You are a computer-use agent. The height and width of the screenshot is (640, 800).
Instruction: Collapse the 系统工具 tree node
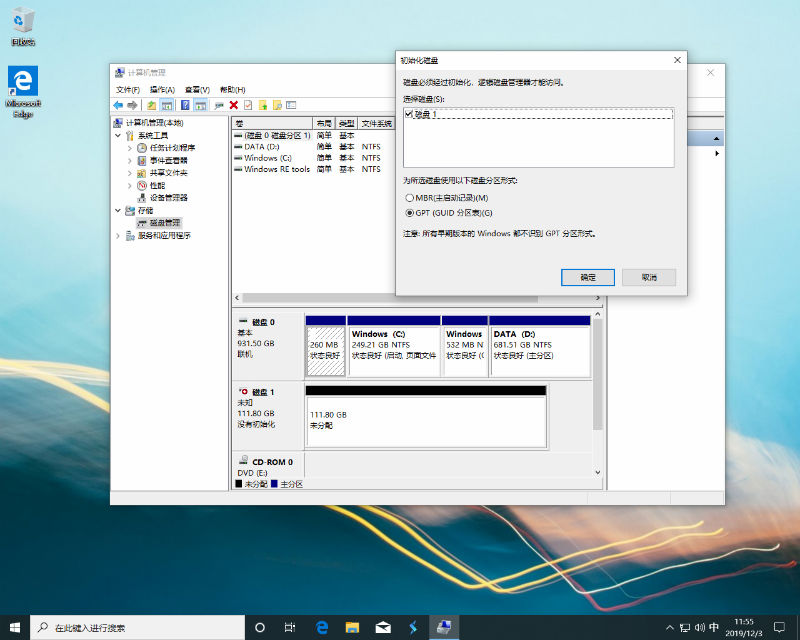(118, 135)
